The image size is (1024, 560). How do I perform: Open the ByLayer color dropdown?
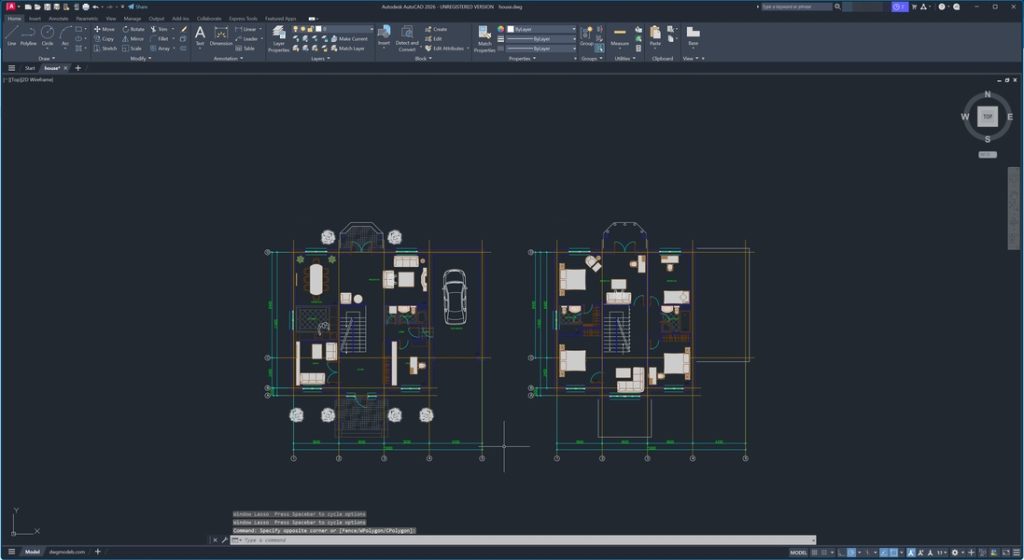(541, 29)
